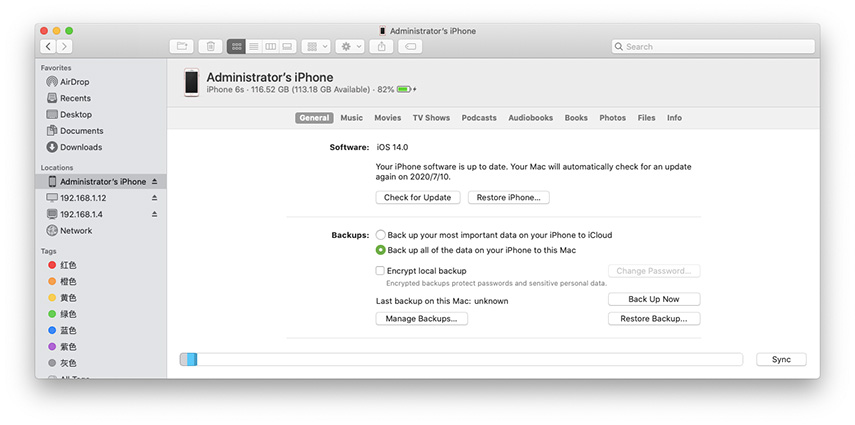This screenshot has width=855, height=425.
Task: Switch to list view mode
Action: pyautogui.click(x=254, y=47)
